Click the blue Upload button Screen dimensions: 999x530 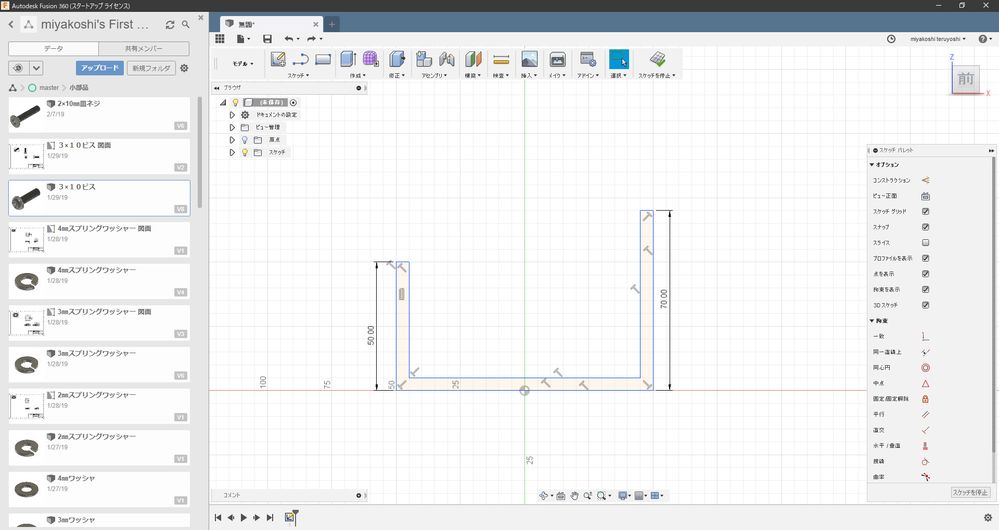pyautogui.click(x=99, y=68)
